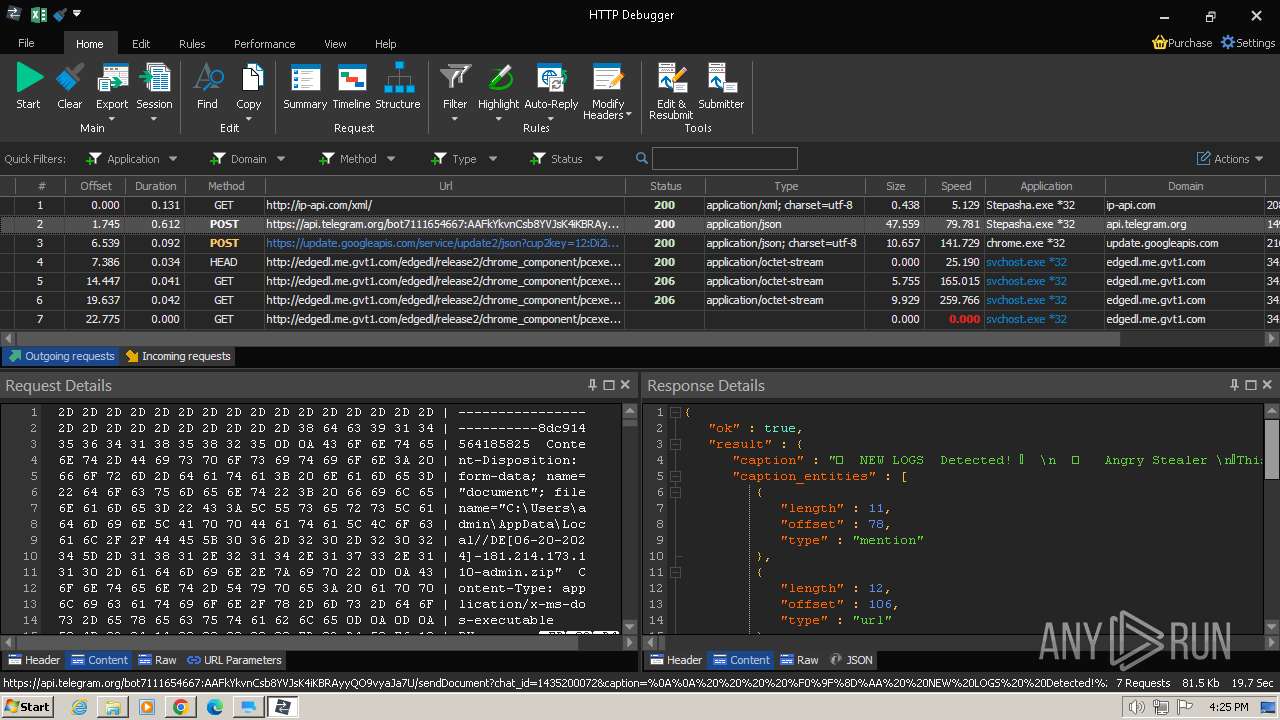Switch to the Performance ribbon tab
The width and height of the screenshot is (1280, 720).
click(264, 43)
